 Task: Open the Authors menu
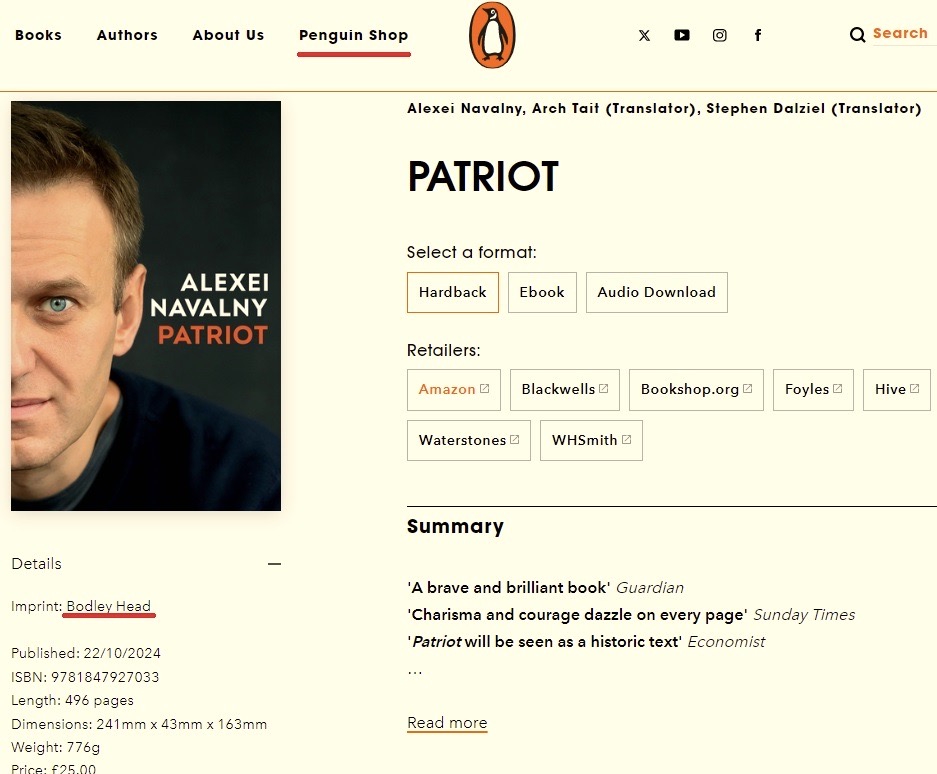(127, 35)
